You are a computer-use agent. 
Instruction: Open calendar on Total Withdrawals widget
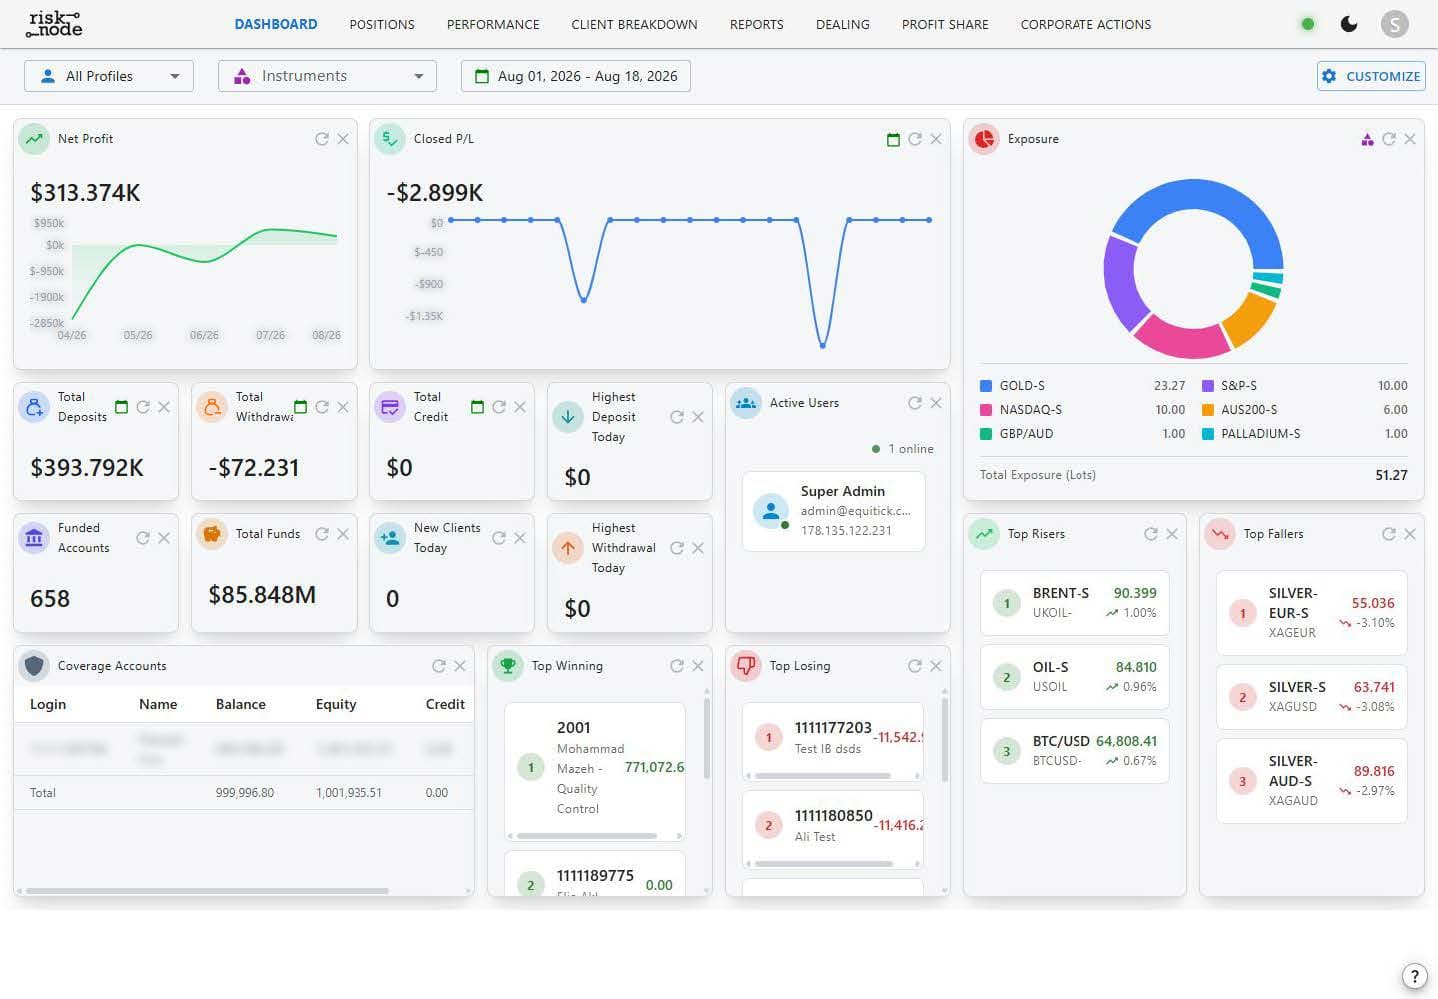(x=301, y=407)
